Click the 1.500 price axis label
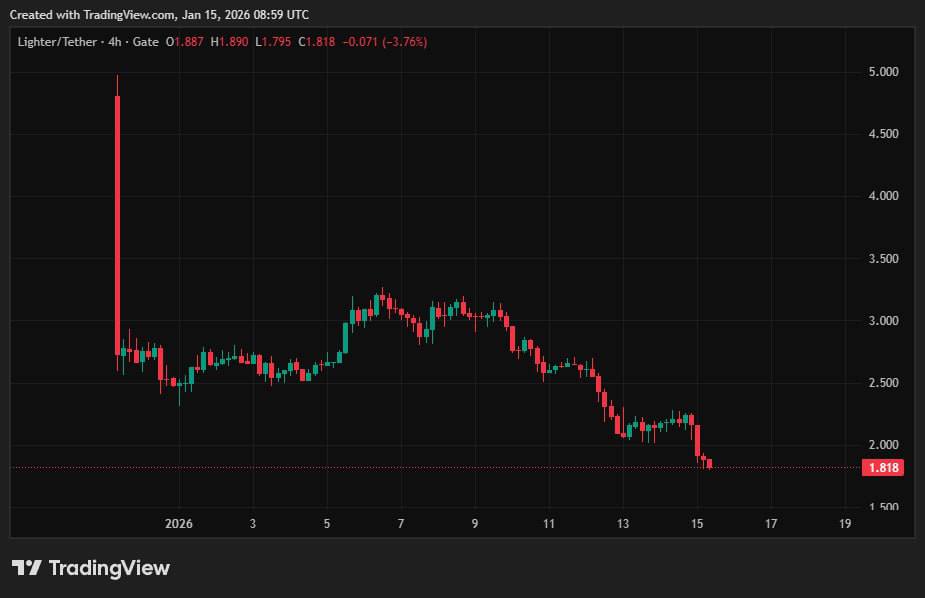The image size is (925, 598). 883,507
